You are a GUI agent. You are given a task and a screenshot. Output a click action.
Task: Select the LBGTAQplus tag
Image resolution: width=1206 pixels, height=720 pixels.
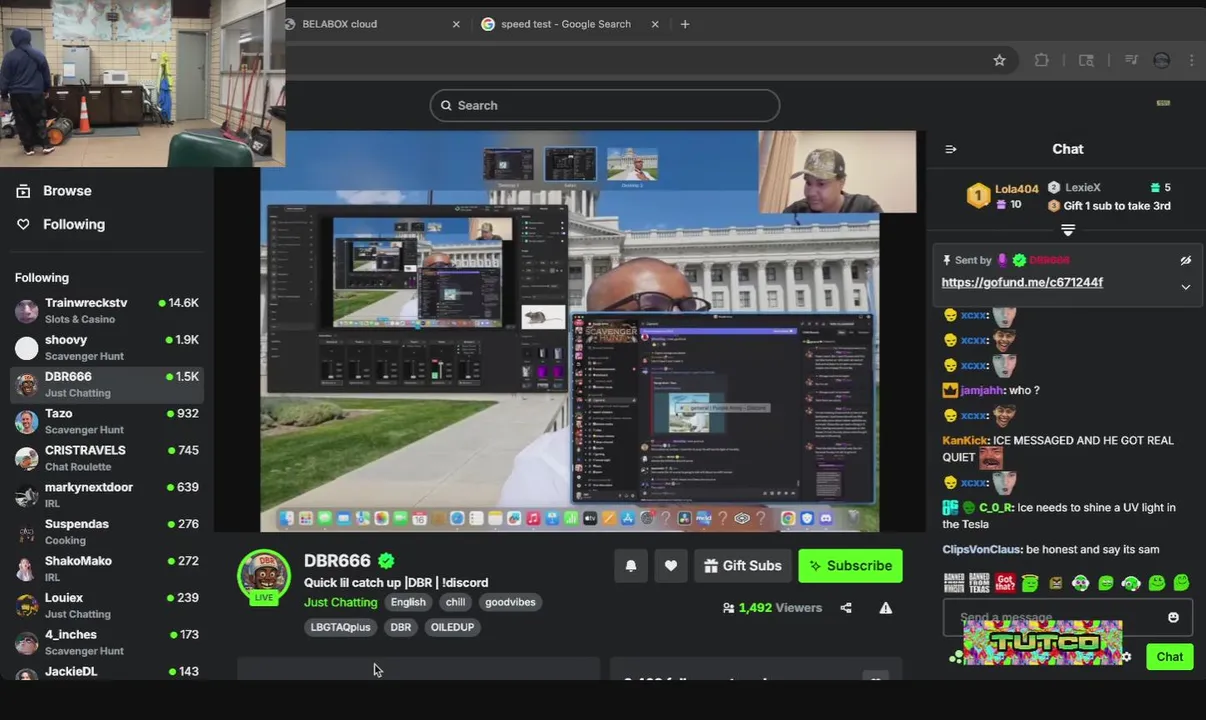coord(341,627)
